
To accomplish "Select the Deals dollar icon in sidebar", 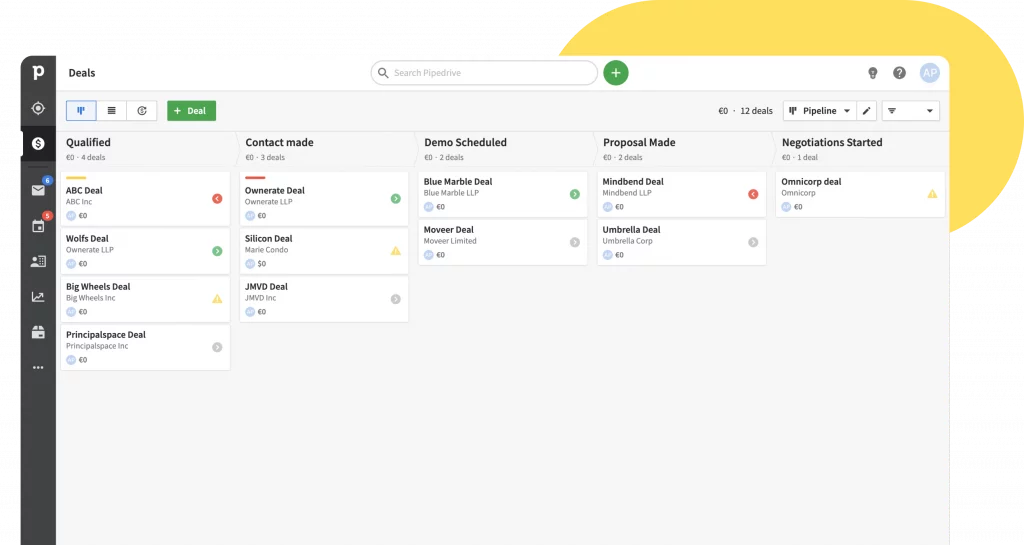I will point(38,144).
